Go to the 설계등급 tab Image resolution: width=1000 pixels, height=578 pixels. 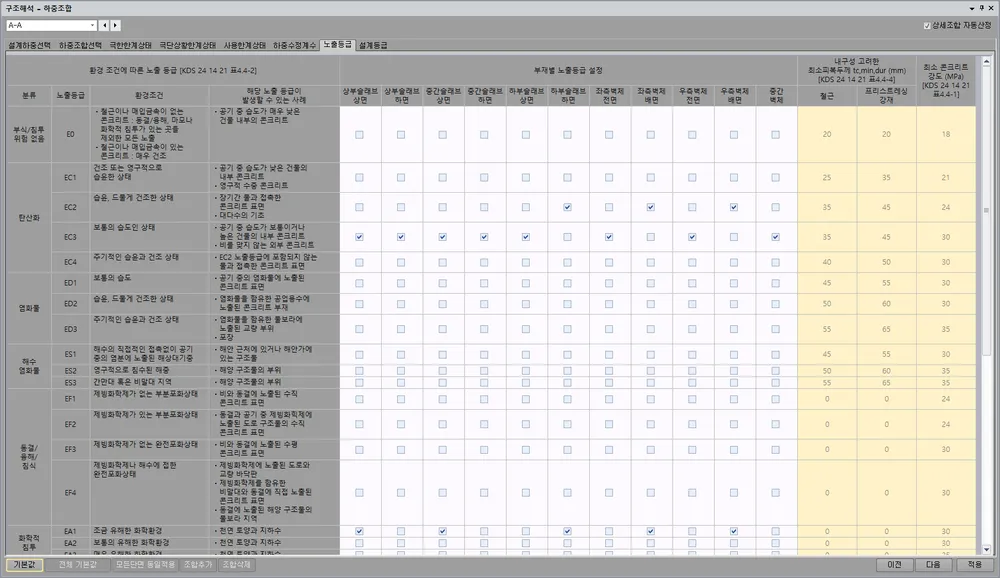click(373, 45)
